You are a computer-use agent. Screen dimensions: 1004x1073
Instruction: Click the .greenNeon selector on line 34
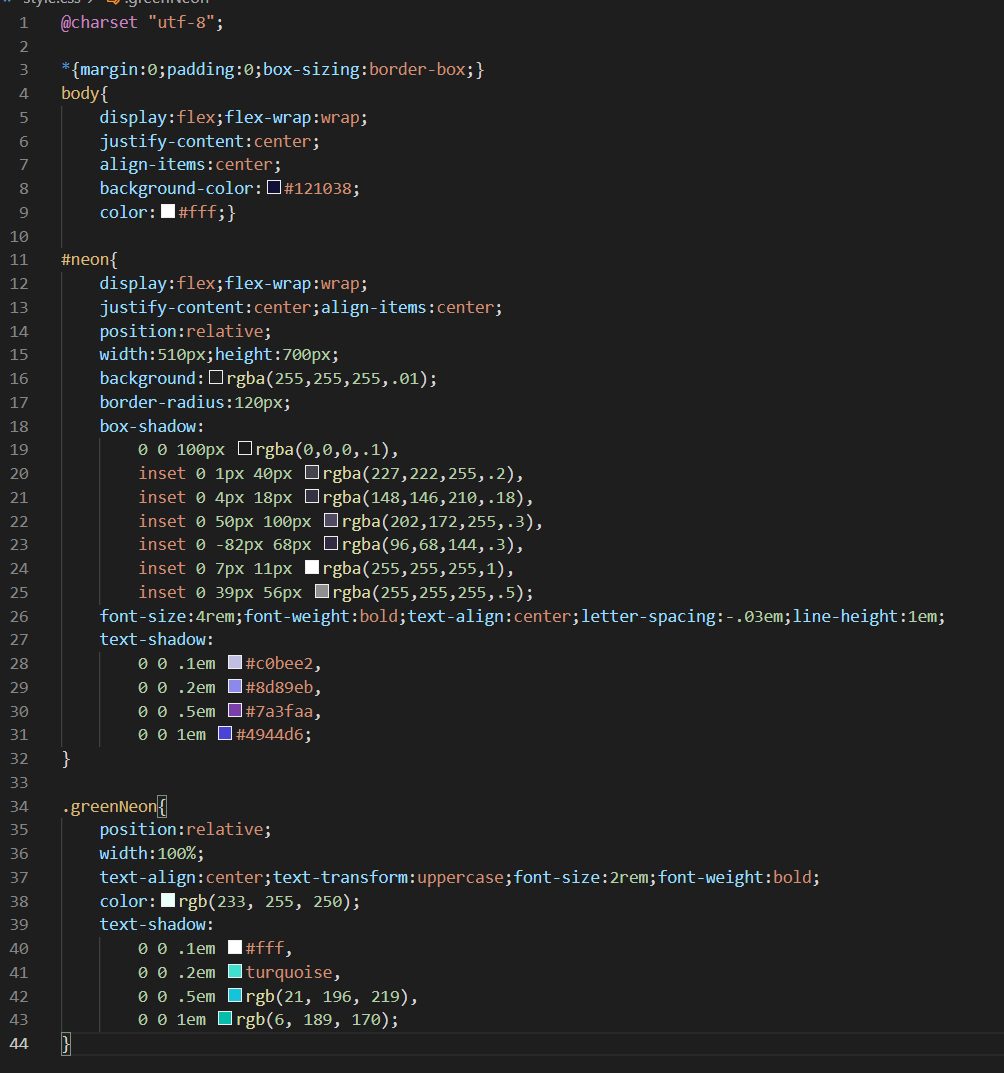110,806
